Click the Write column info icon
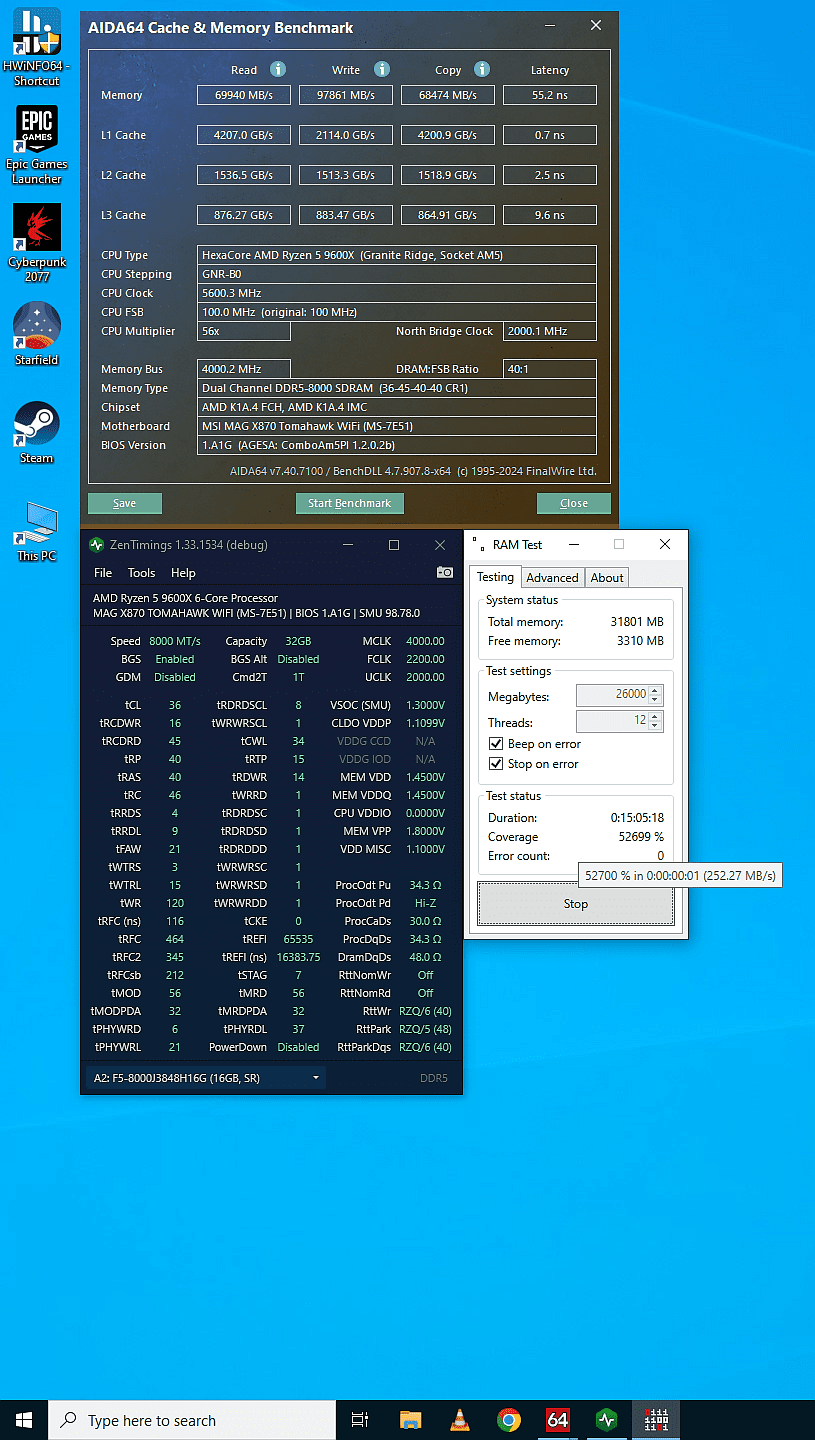Viewport: 815px width, 1440px height. point(382,69)
